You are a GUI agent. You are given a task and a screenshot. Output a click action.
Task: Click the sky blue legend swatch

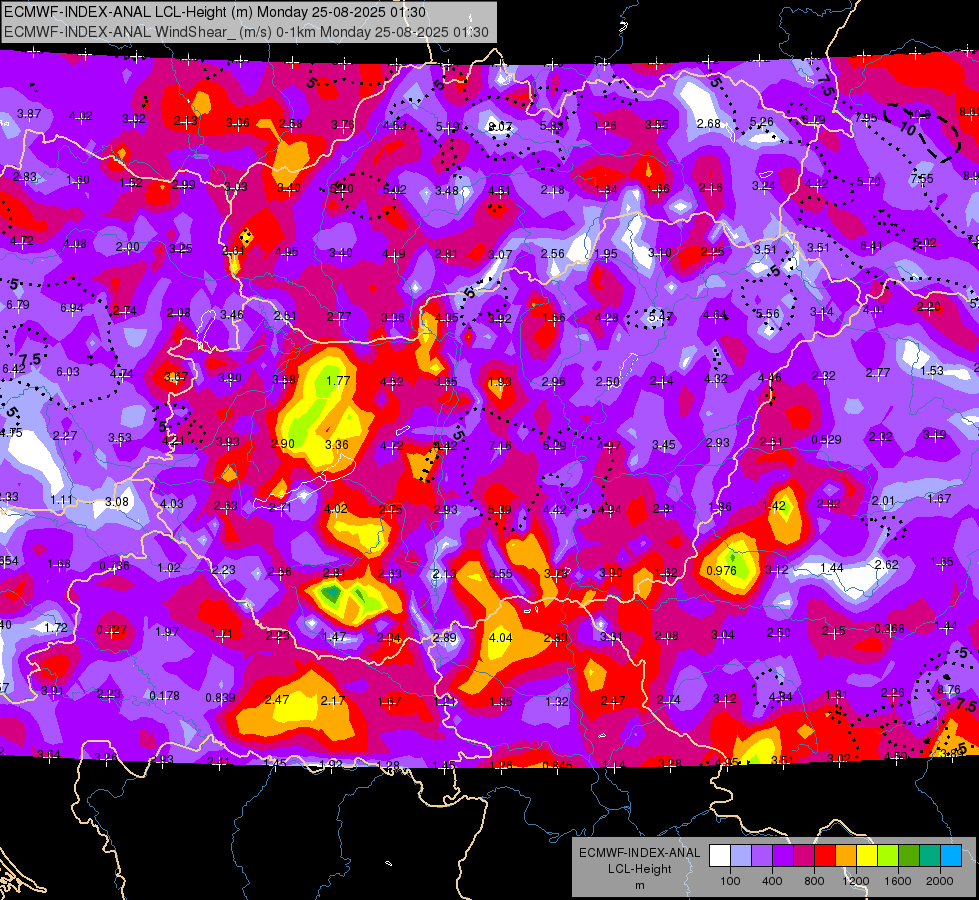pyautogui.click(x=951, y=856)
